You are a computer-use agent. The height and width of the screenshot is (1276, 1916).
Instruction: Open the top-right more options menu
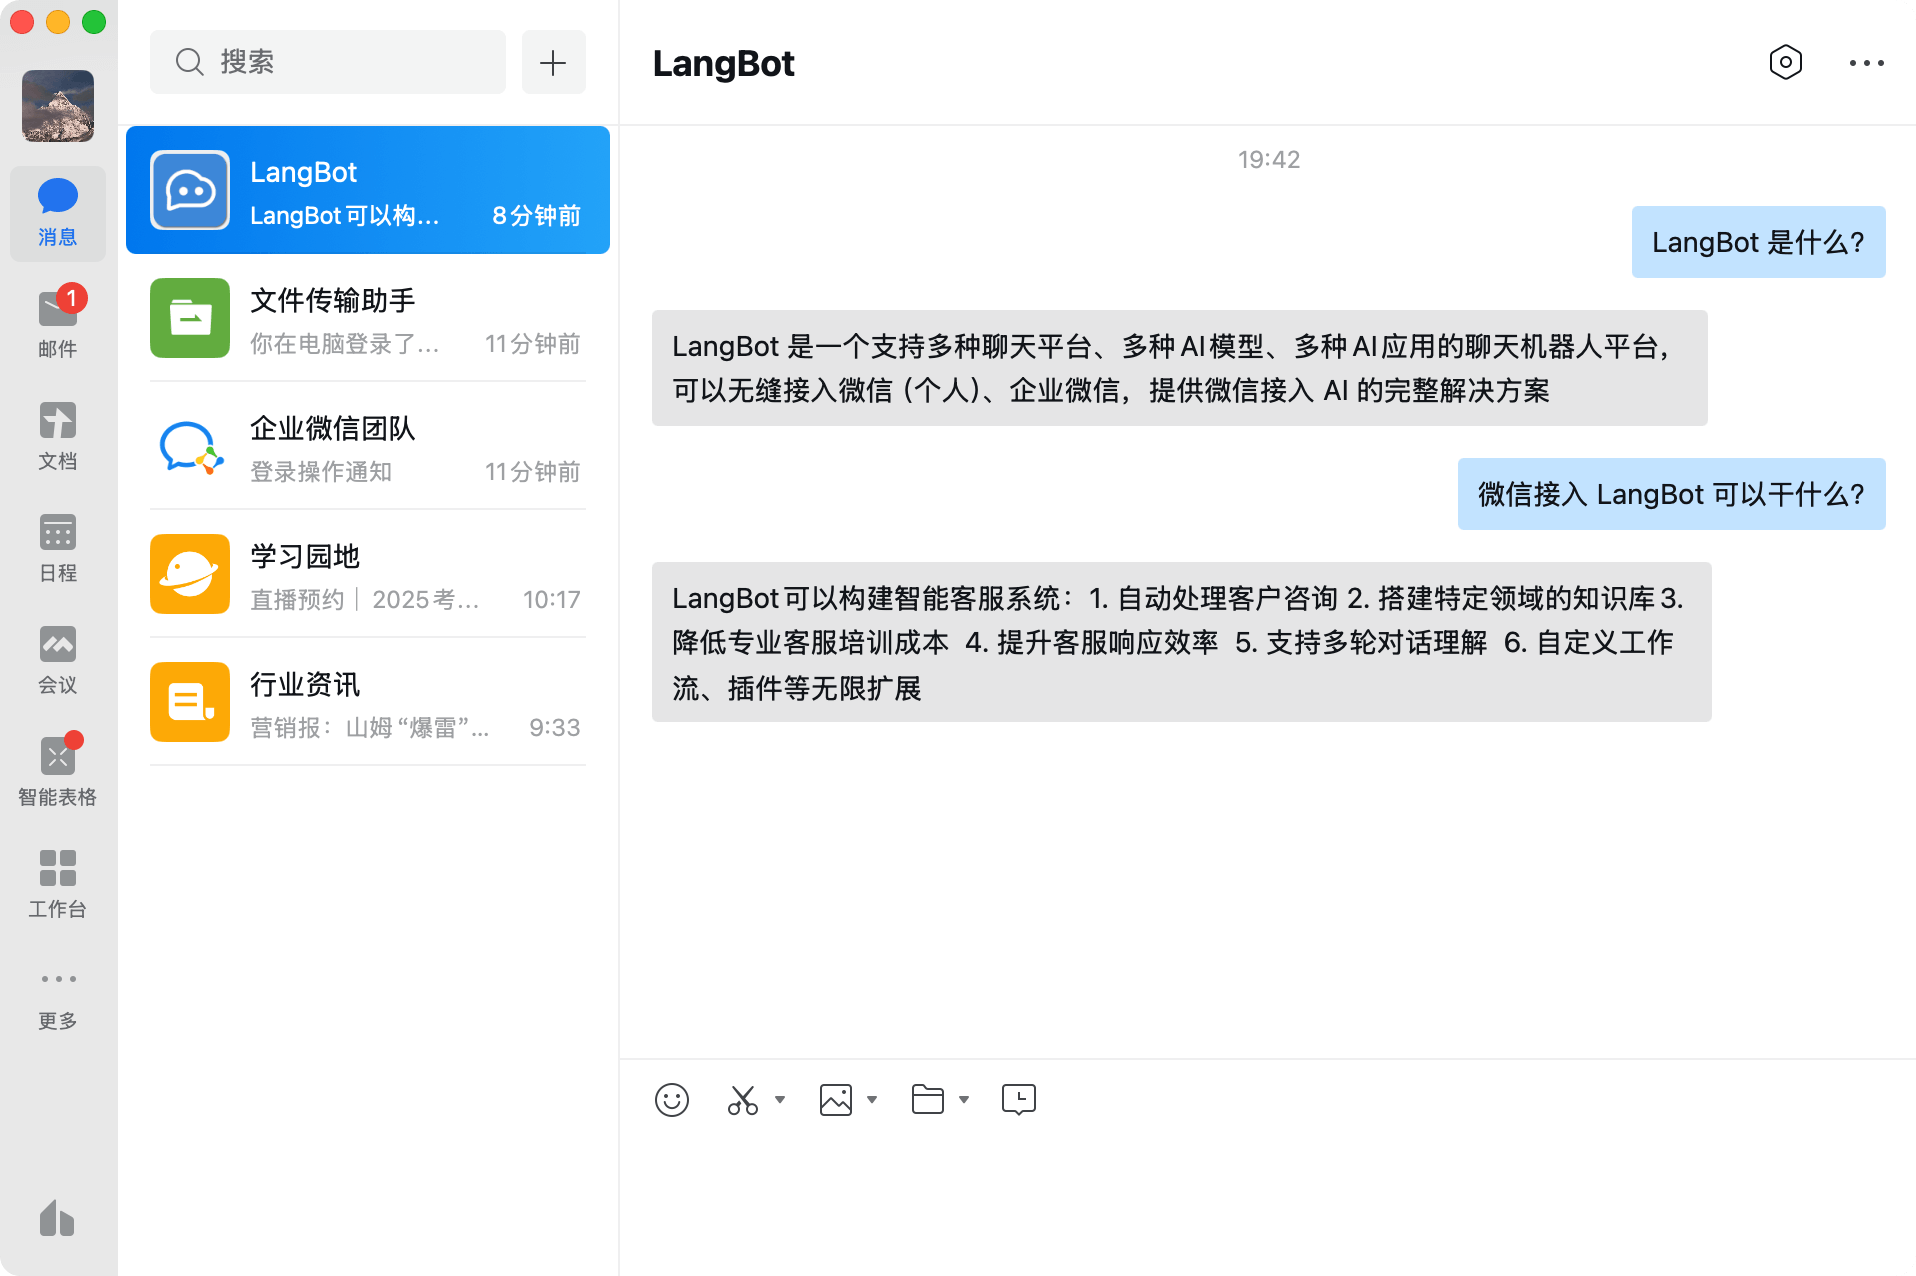pyautogui.click(x=1866, y=62)
